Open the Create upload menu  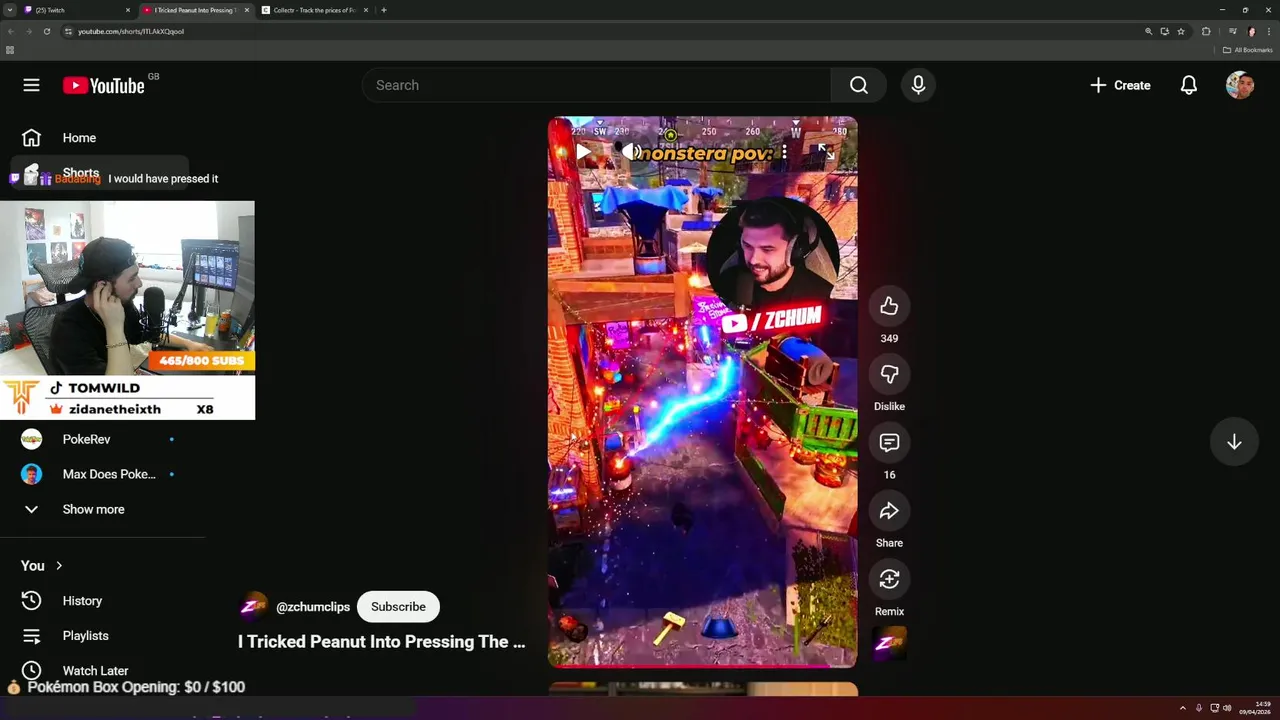coord(1120,85)
